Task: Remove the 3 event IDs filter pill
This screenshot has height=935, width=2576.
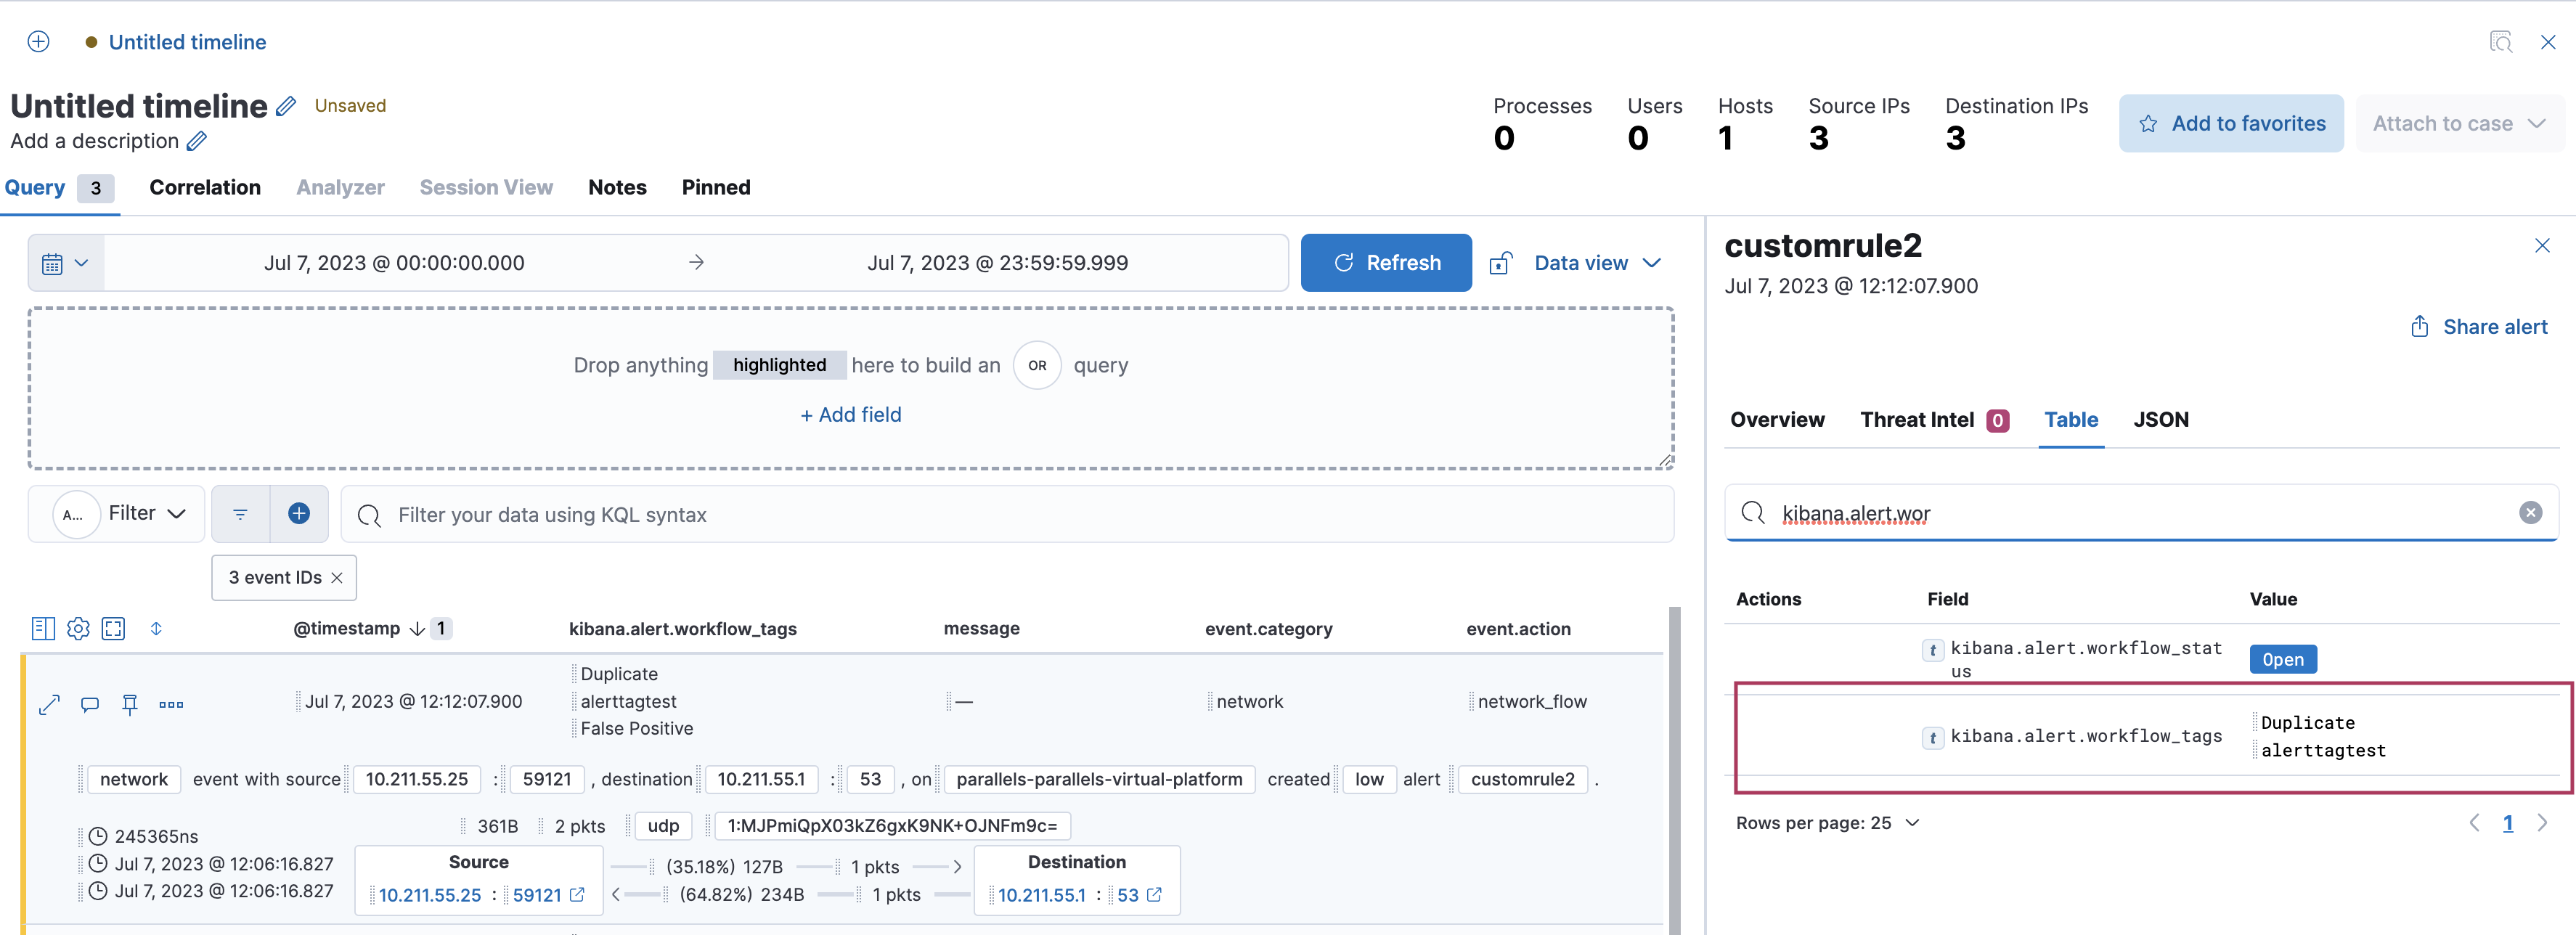Action: (x=338, y=577)
